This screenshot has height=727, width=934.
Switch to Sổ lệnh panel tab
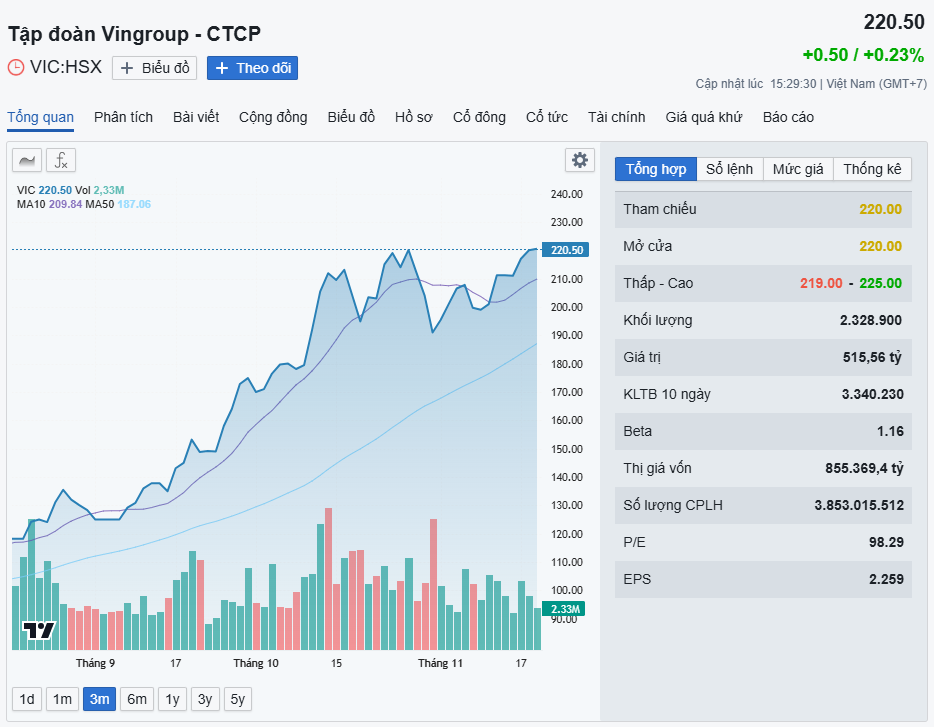point(729,169)
